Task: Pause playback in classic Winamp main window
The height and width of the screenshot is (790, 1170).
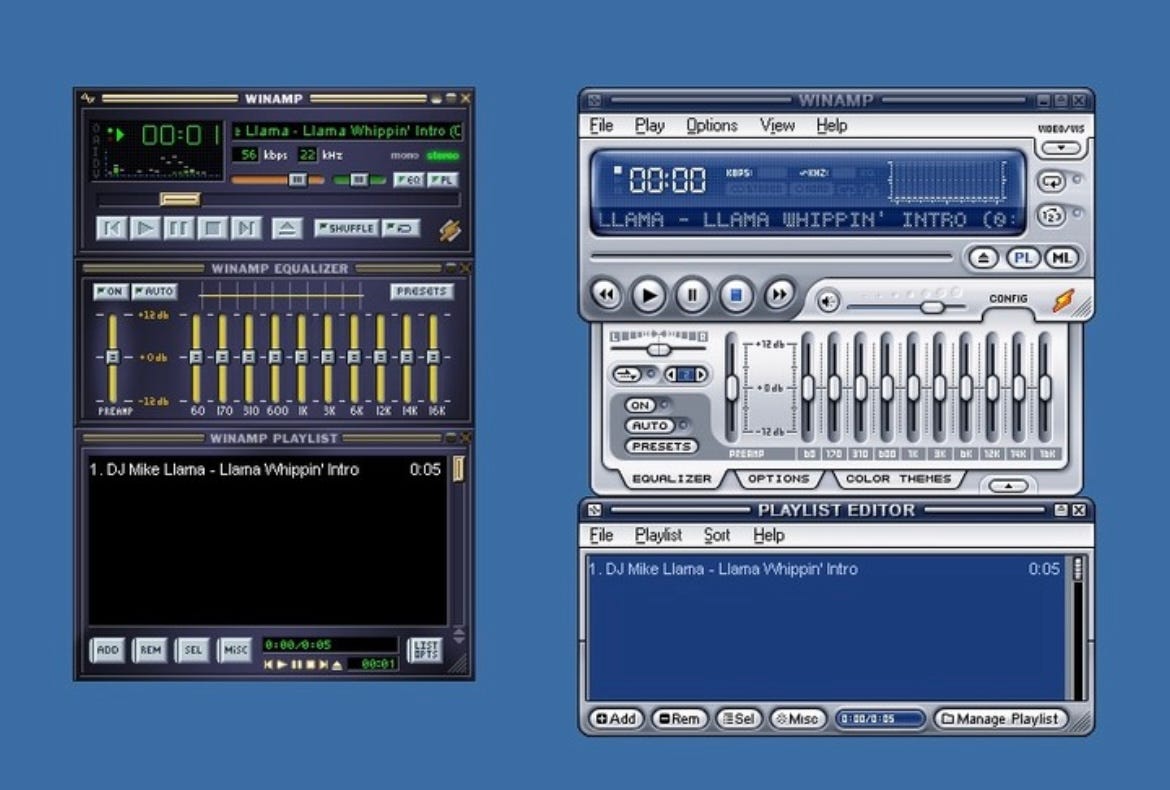Action: coord(179,228)
